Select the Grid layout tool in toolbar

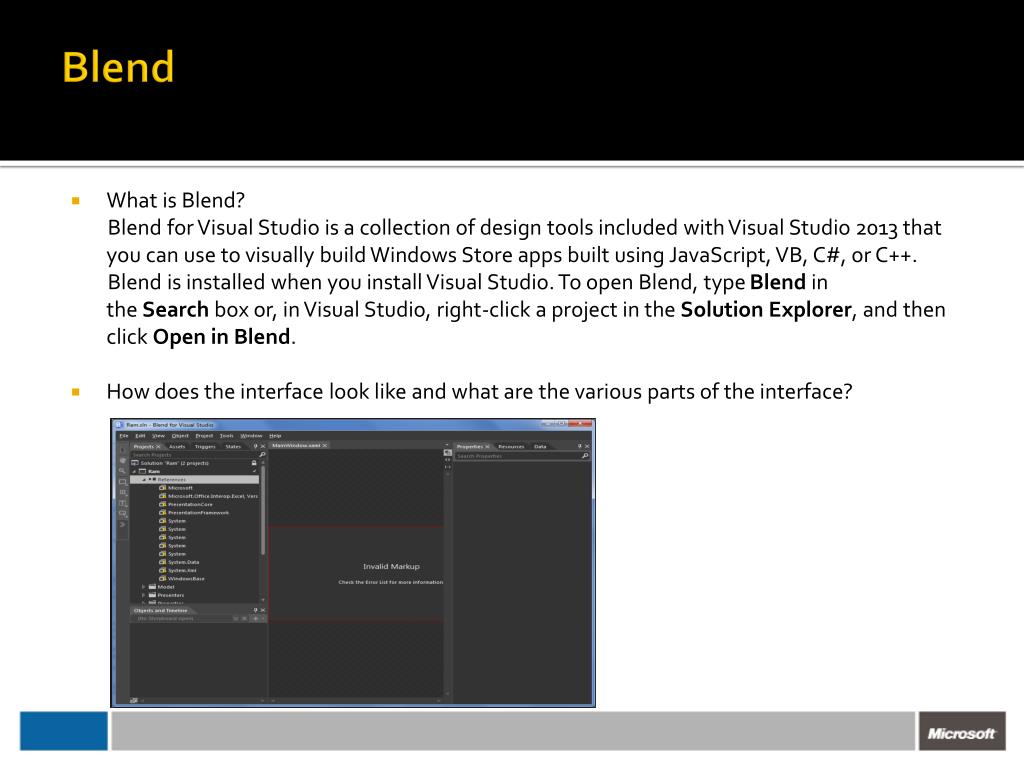122,492
